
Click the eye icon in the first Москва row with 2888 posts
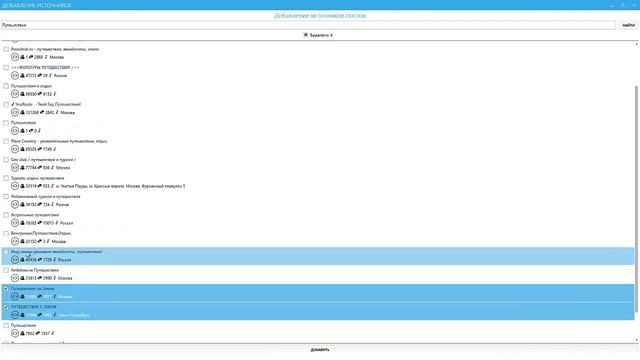pos(15,57)
